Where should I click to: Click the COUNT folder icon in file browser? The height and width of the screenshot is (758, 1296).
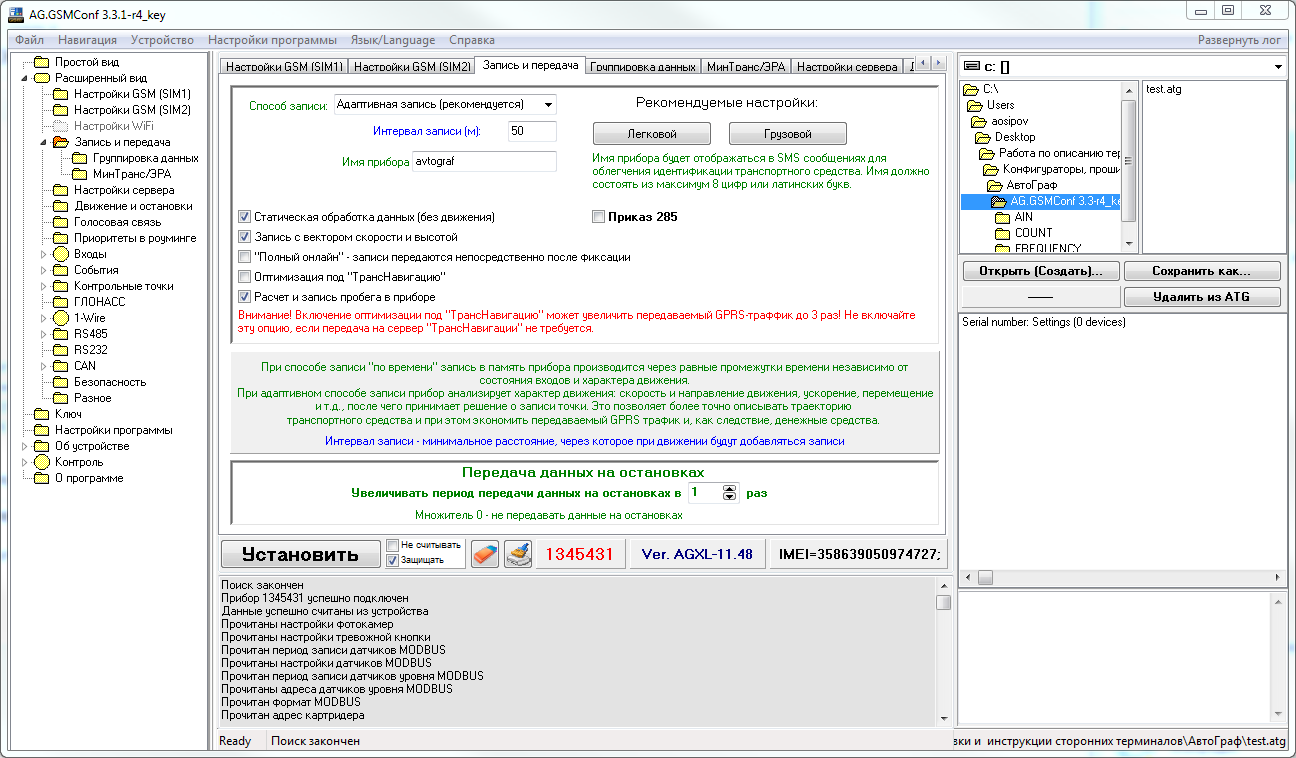1002,233
